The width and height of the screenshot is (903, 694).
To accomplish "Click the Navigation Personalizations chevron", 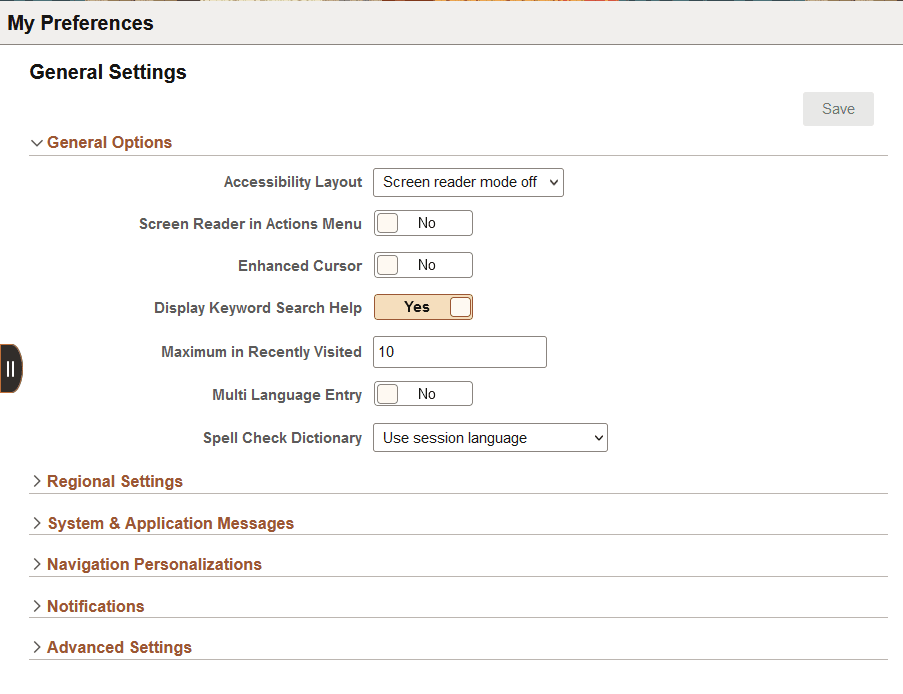I will point(37,564).
